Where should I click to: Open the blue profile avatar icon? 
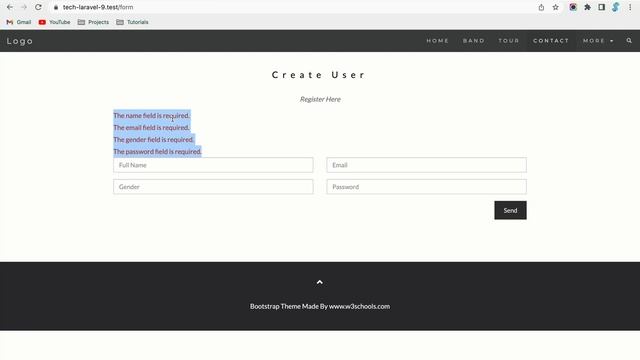[x=616, y=7]
